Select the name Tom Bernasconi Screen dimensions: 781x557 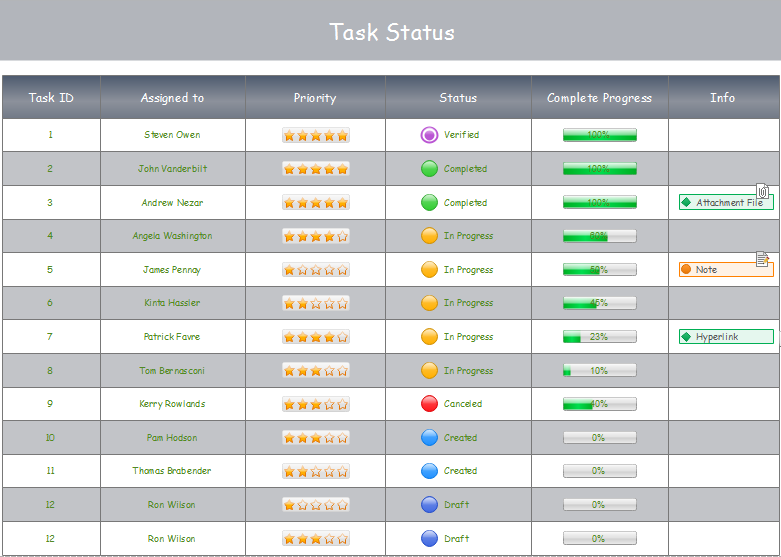click(x=172, y=371)
